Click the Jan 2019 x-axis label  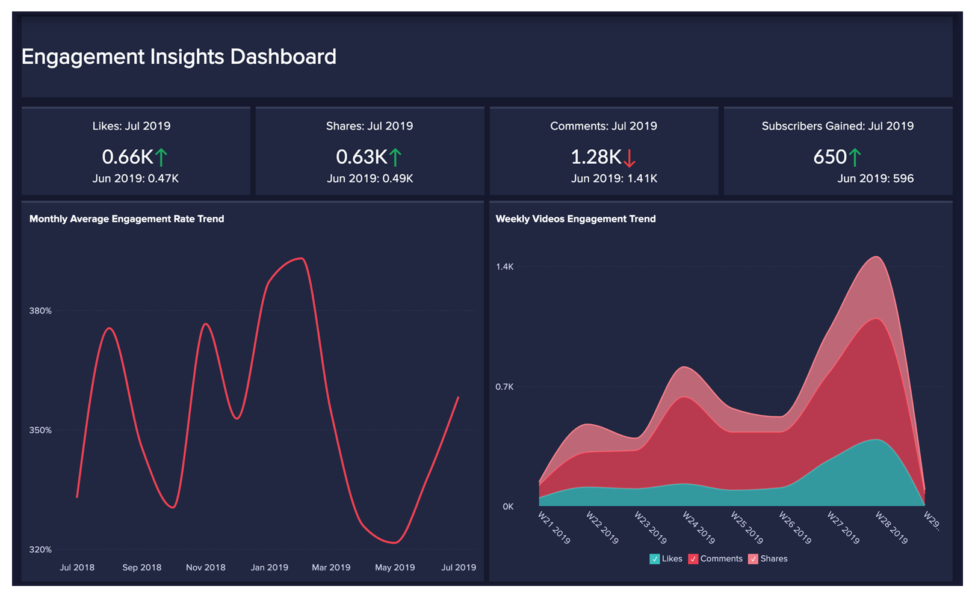[270, 567]
